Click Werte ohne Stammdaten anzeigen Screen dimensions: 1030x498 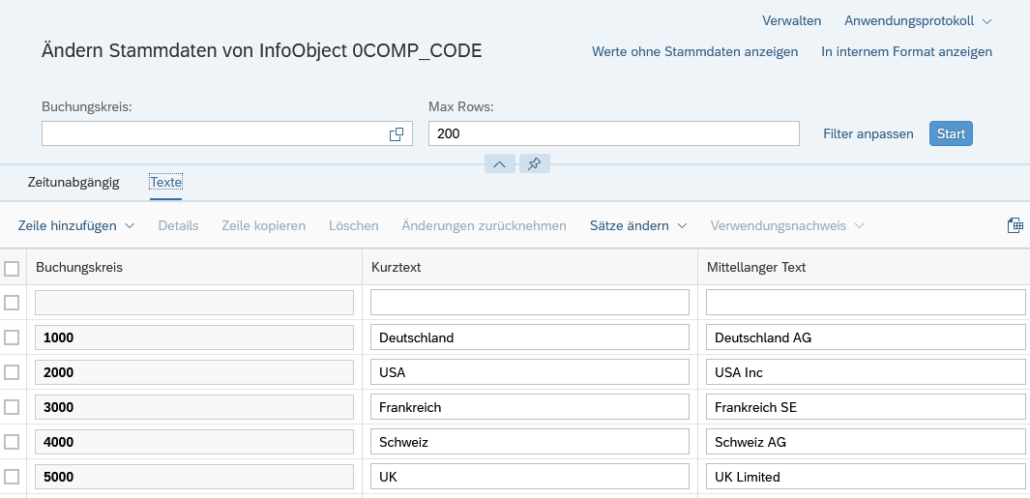pos(695,51)
